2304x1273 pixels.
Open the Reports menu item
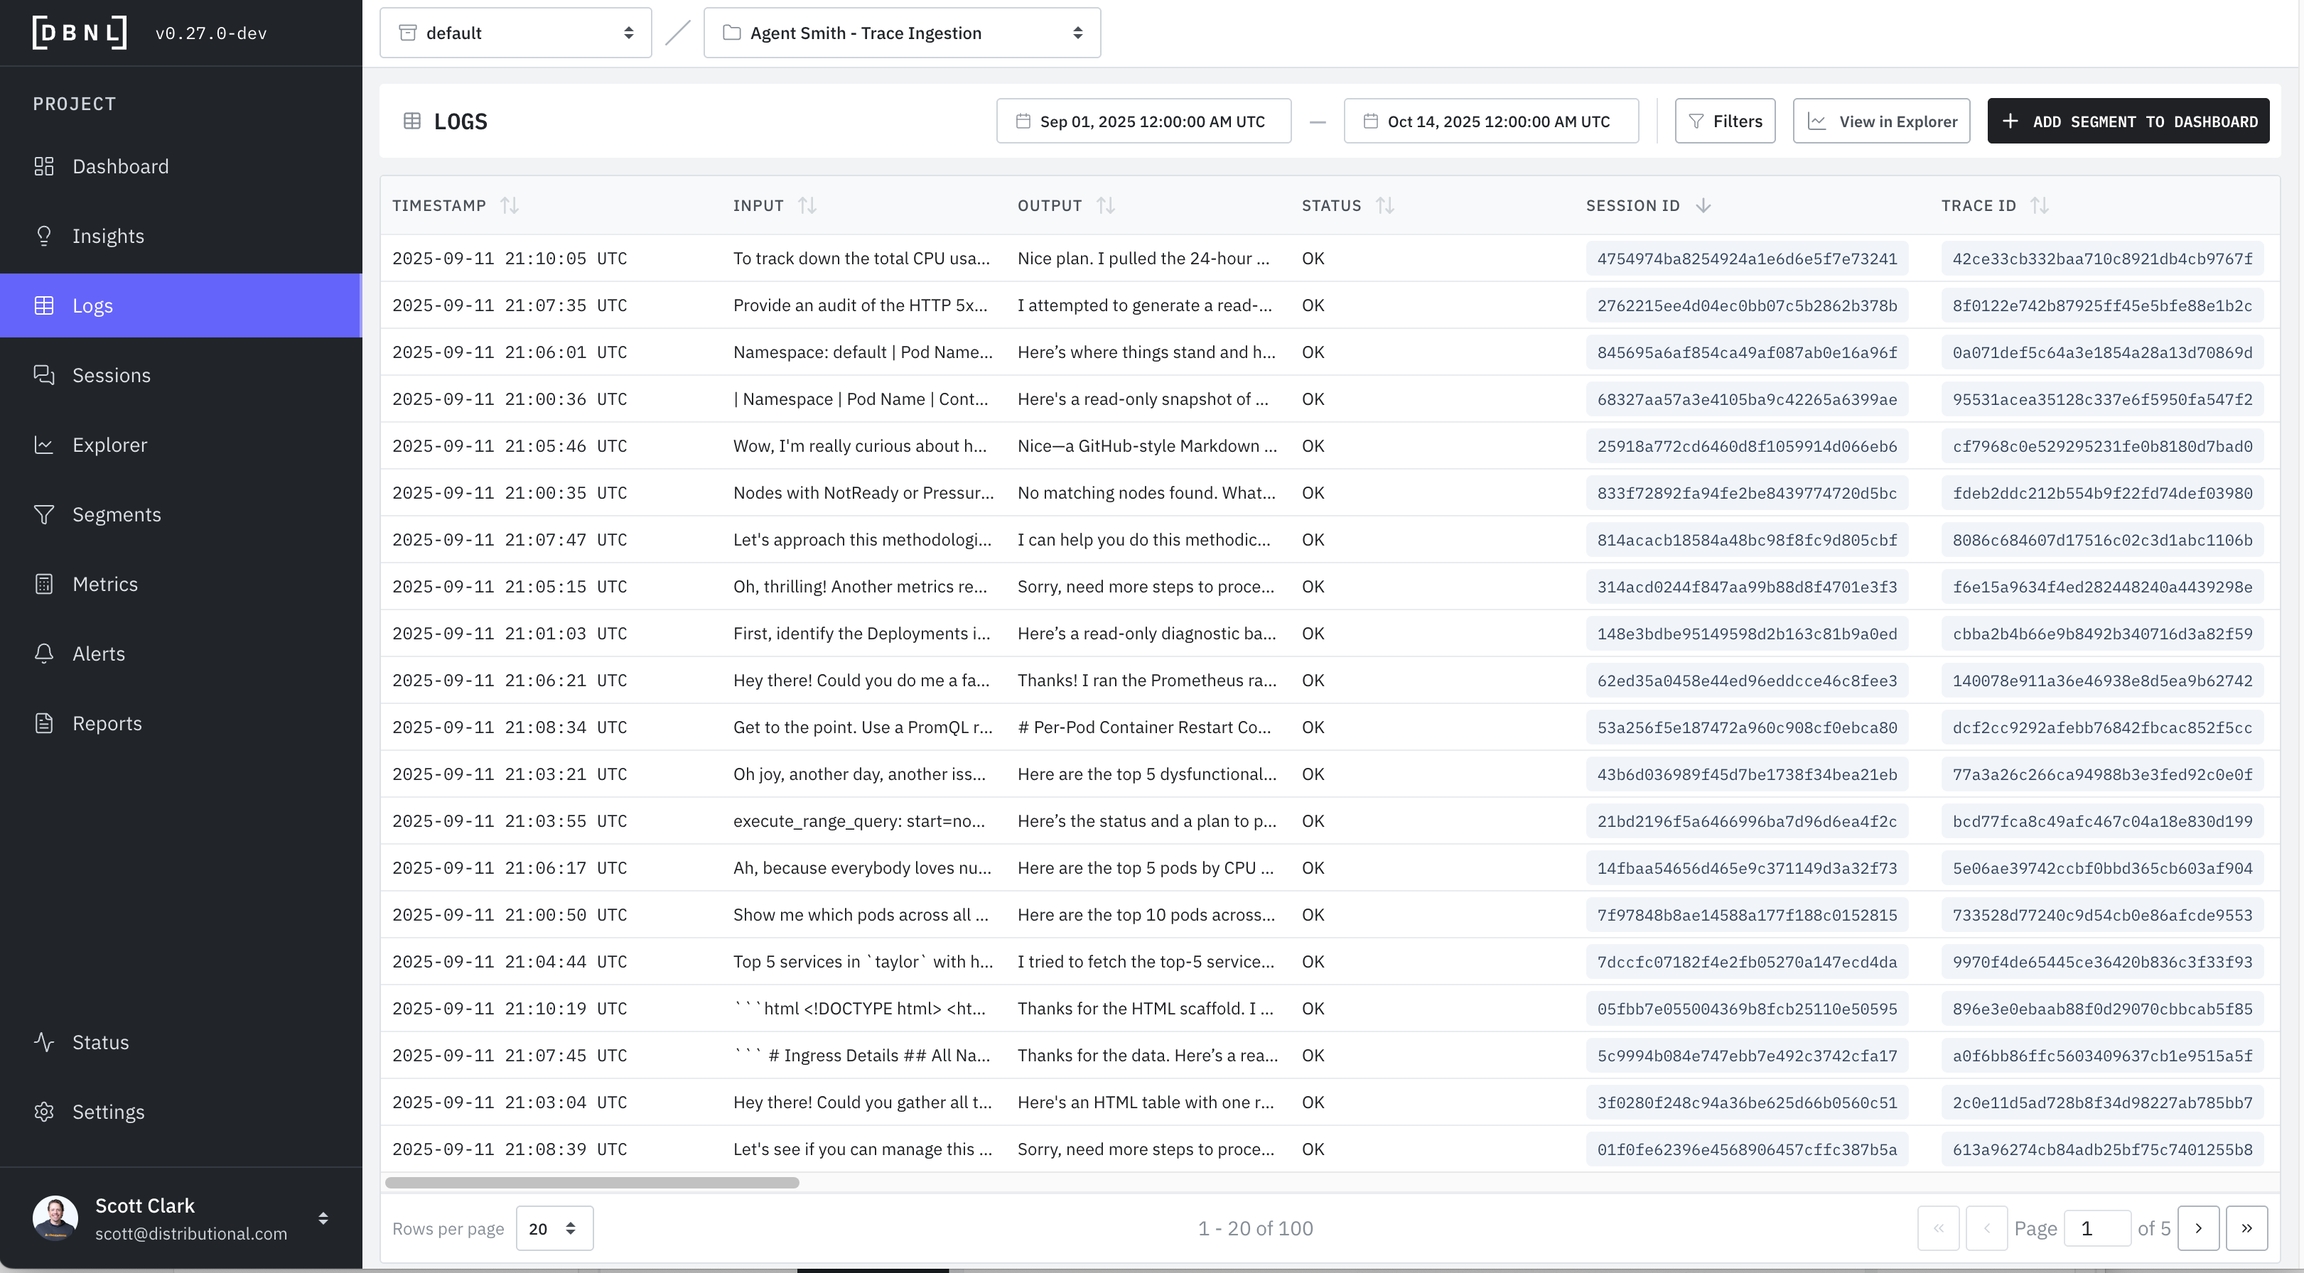coord(107,723)
